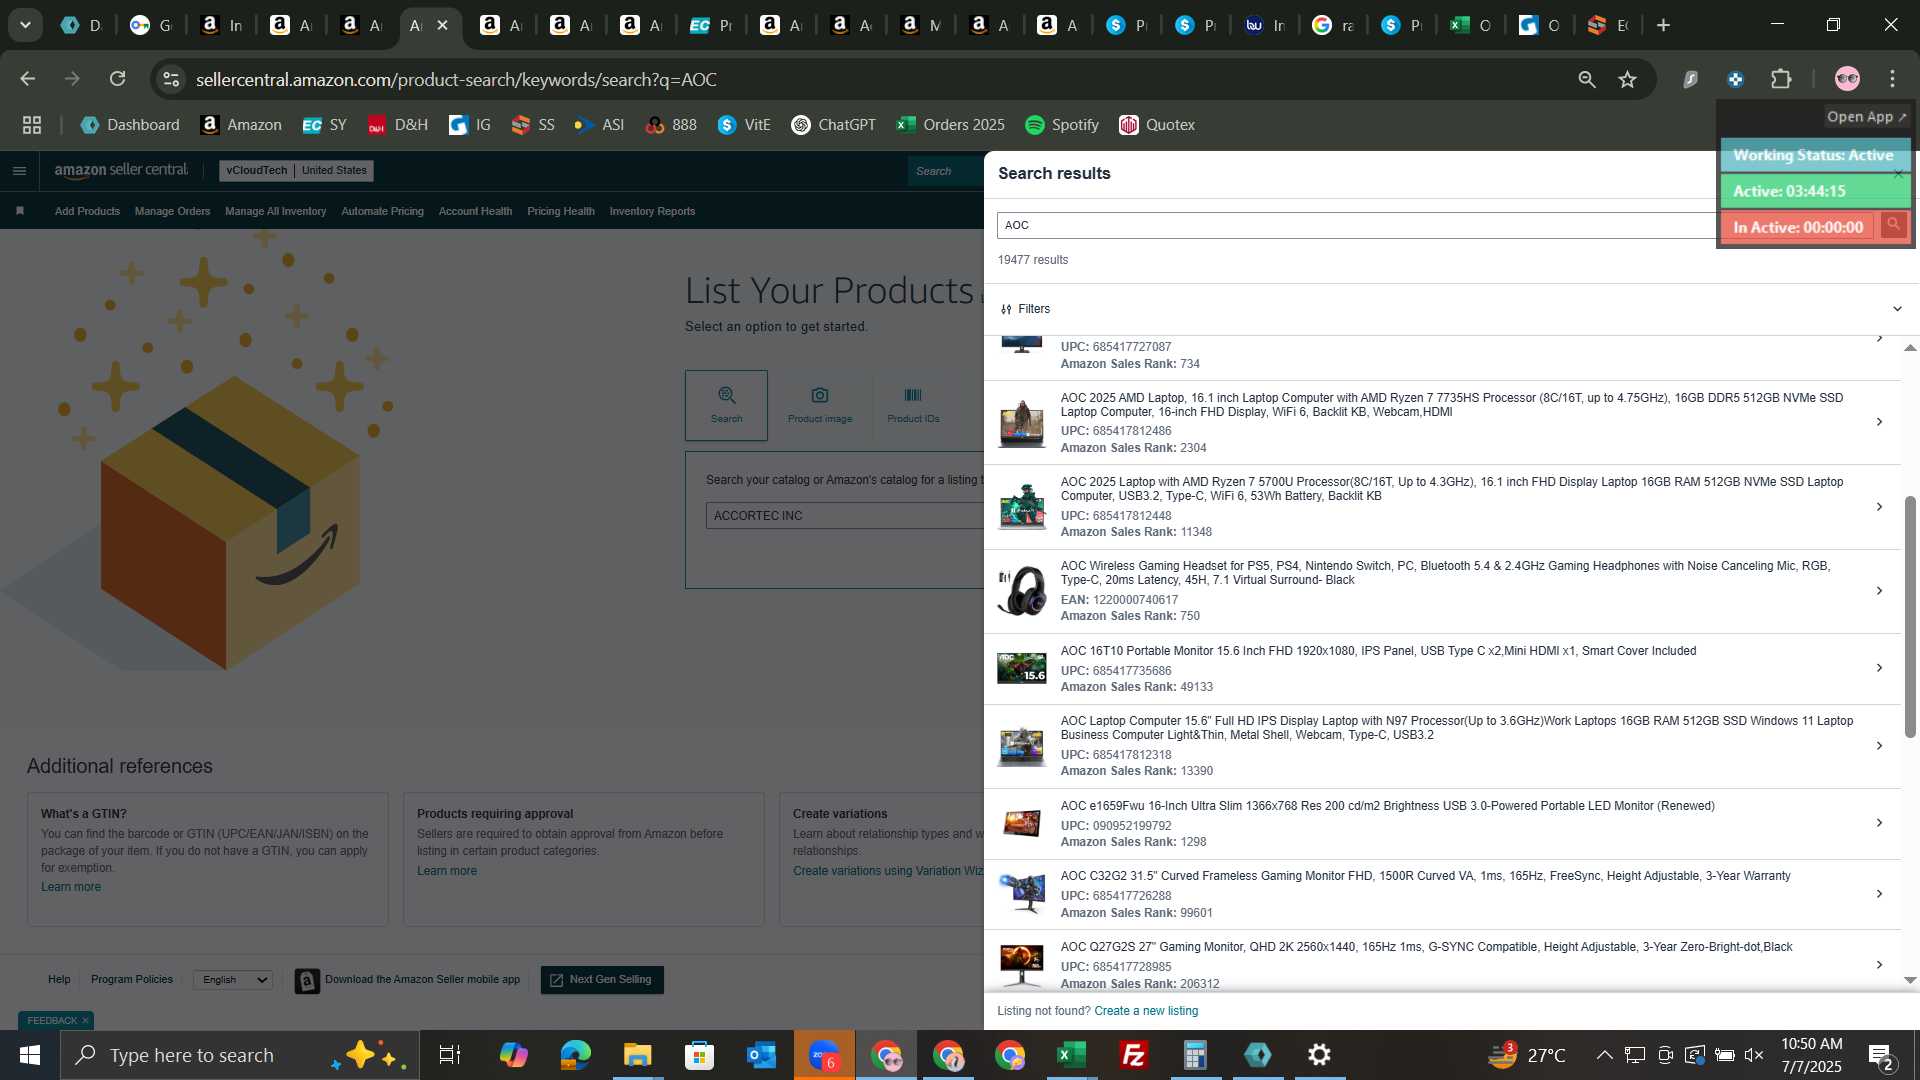This screenshot has width=1920, height=1080.
Task: Expand the AOC 16T10 Portable Monitor result
Action: 1879,668
